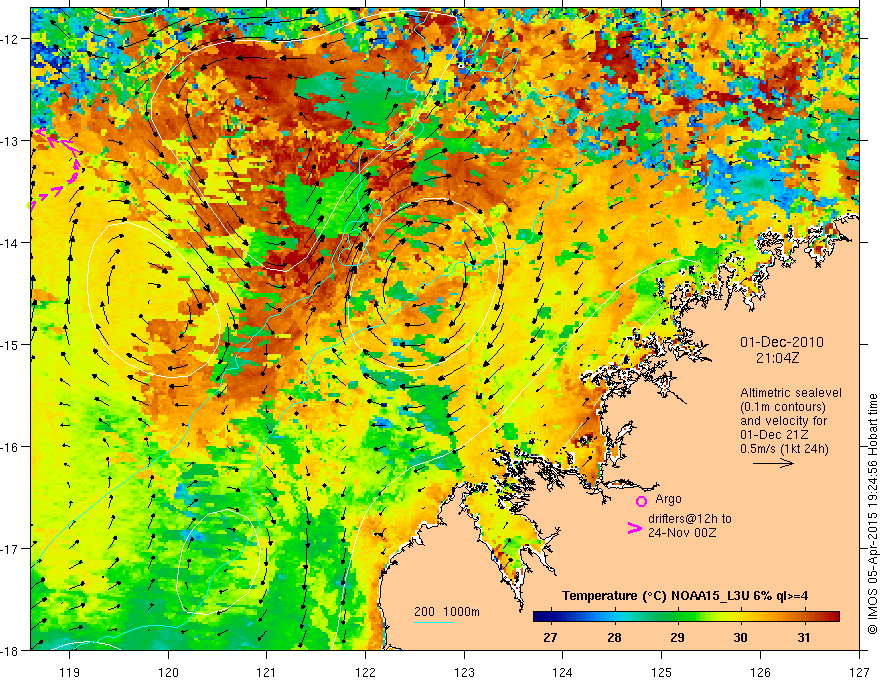Screen dimensions: 880x680
Task: Click the latitude axis label -14
Action: point(10,243)
